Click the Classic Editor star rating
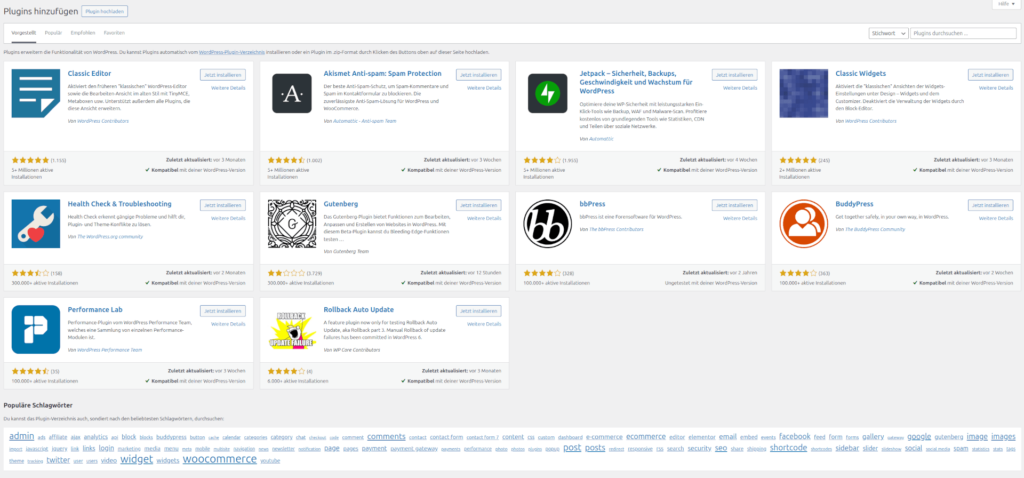This screenshot has width=1024, height=478. pyautogui.click(x=31, y=160)
